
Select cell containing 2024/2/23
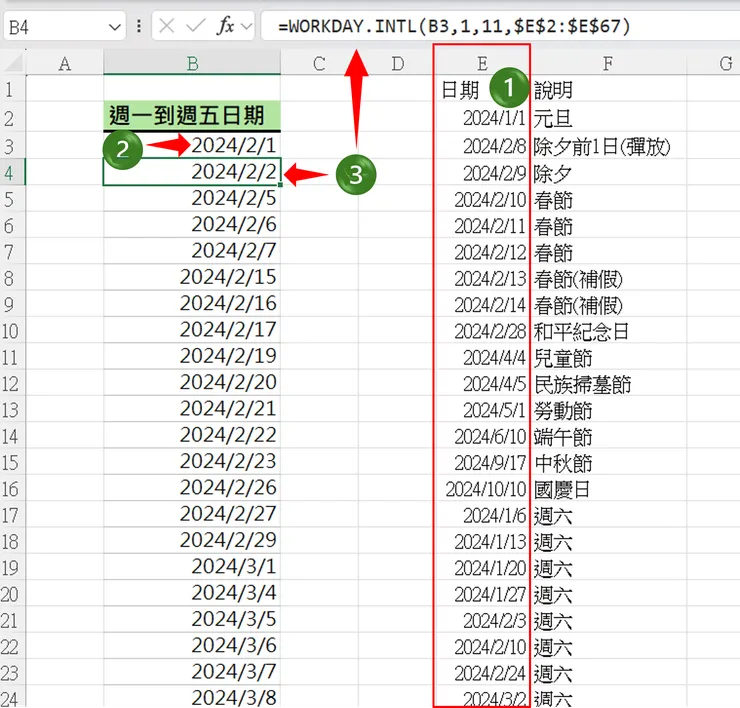(192, 461)
